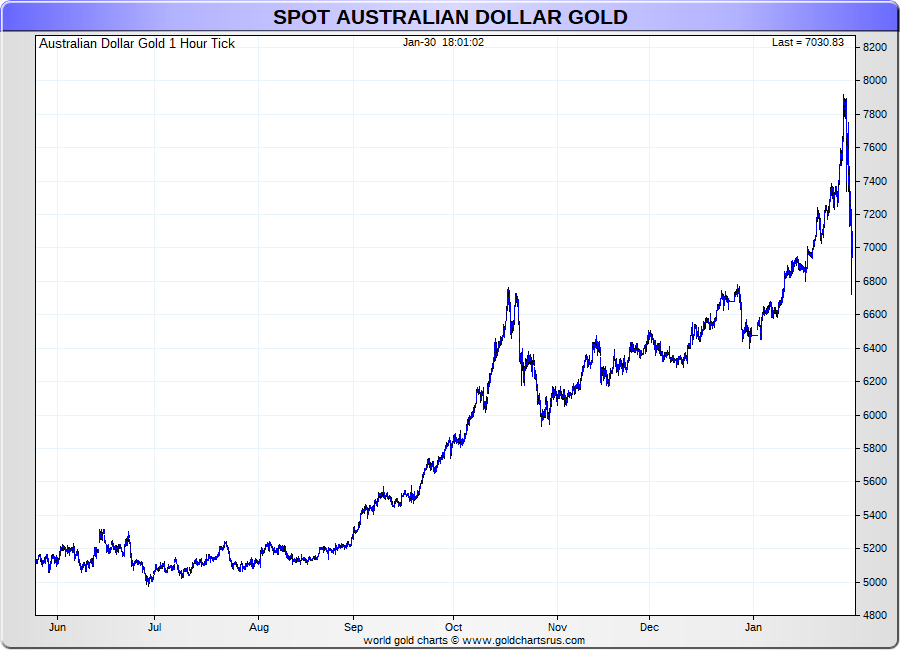
Task: Click the chart title SPOT AUSTRALIAN DOLLAR GOLD
Action: [450, 17]
